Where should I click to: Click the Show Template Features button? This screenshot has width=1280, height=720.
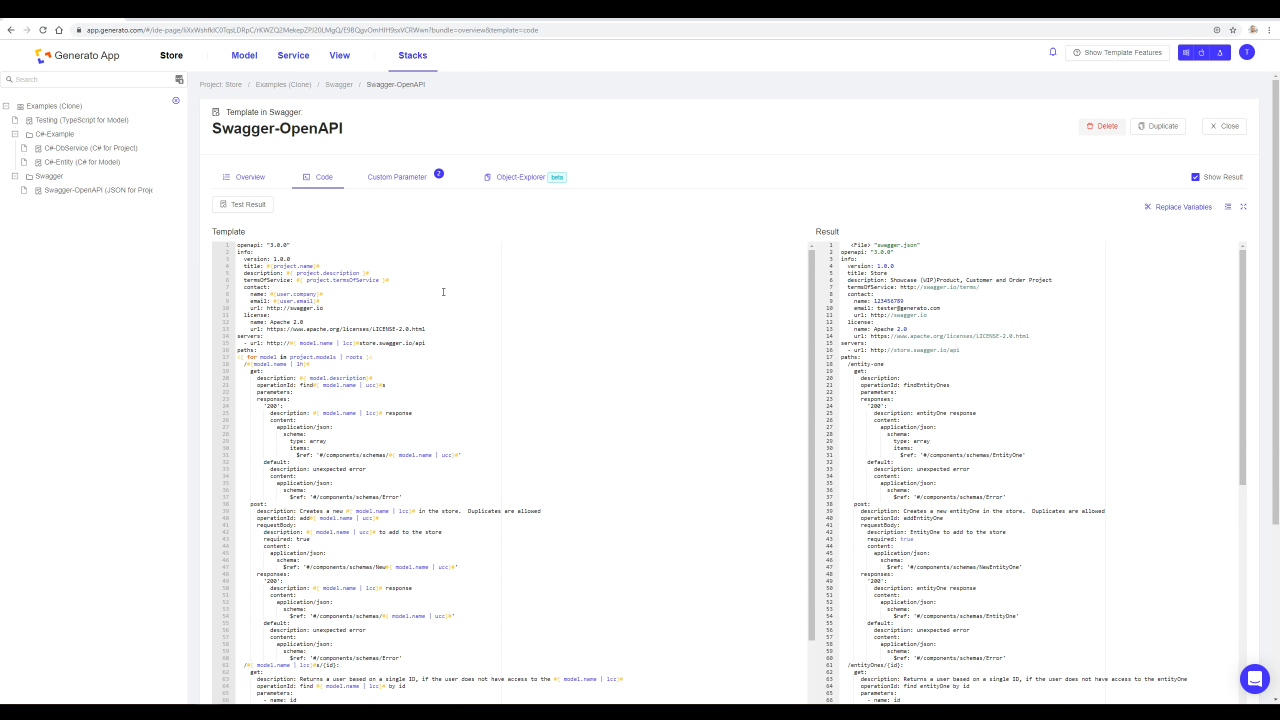click(1118, 52)
